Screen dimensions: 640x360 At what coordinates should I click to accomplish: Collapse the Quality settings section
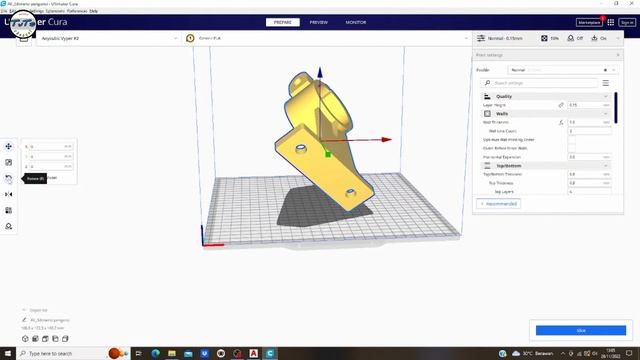pyautogui.click(x=546, y=96)
